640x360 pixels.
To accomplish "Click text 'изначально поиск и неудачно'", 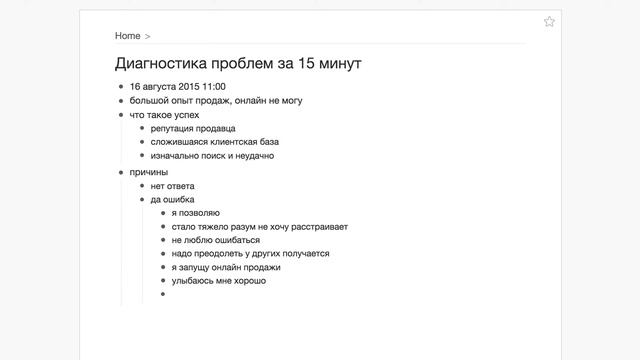I will tap(212, 156).
